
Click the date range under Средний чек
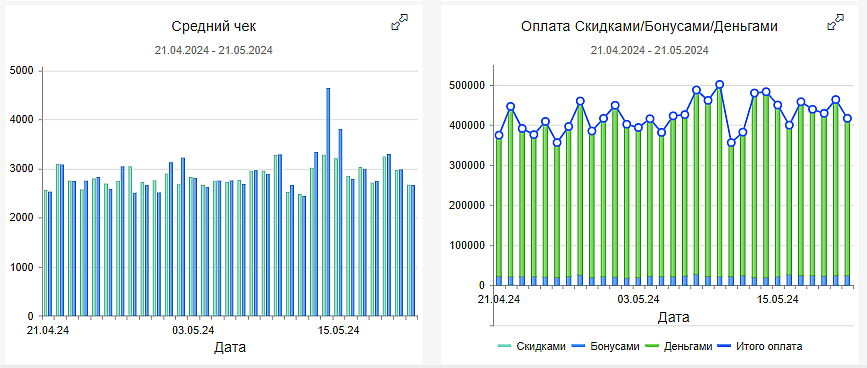(x=213, y=50)
